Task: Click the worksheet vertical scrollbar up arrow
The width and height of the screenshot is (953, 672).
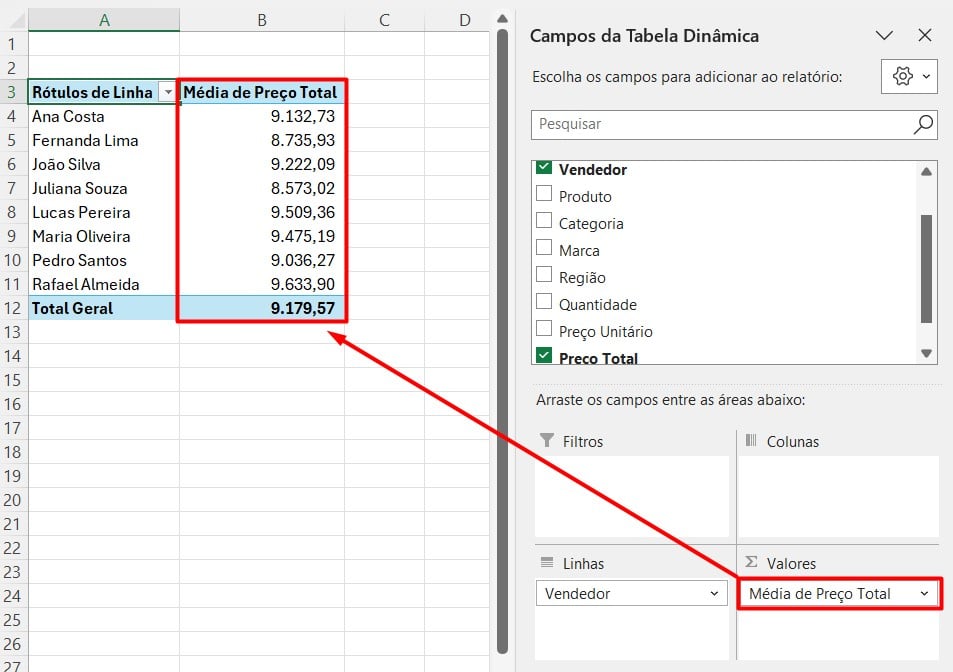Action: point(502,19)
